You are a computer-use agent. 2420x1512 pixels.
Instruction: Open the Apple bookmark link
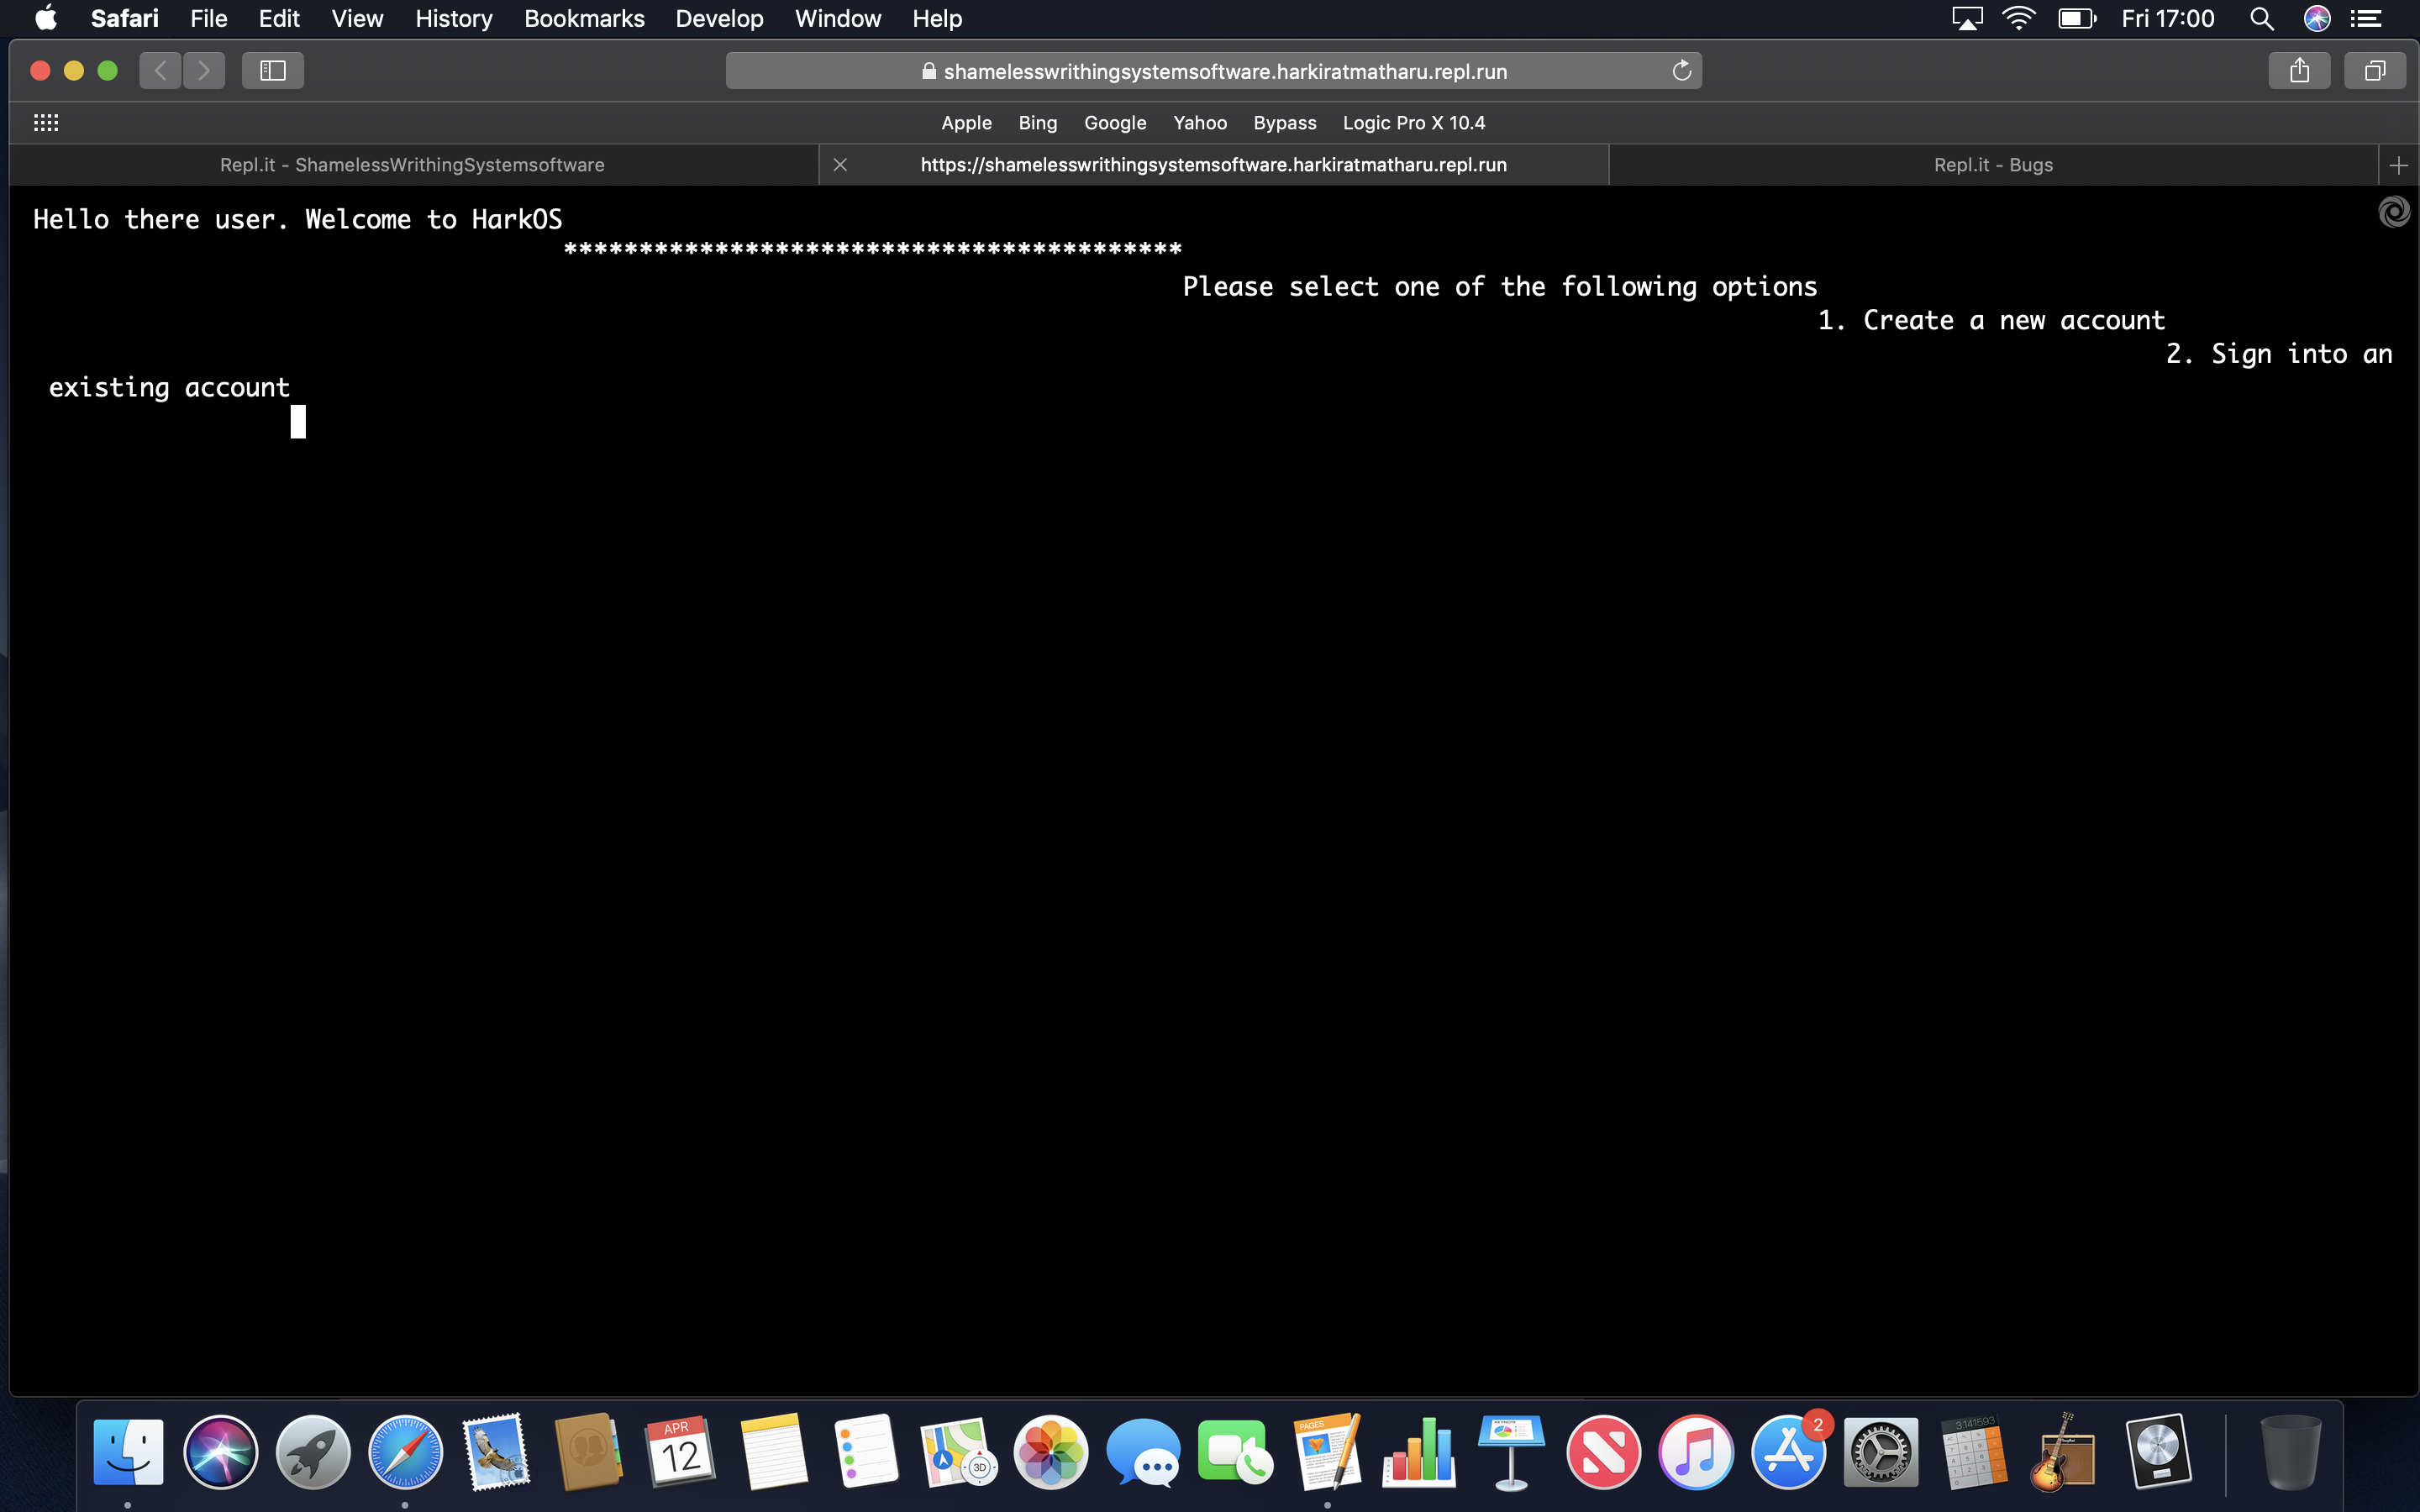[966, 123]
